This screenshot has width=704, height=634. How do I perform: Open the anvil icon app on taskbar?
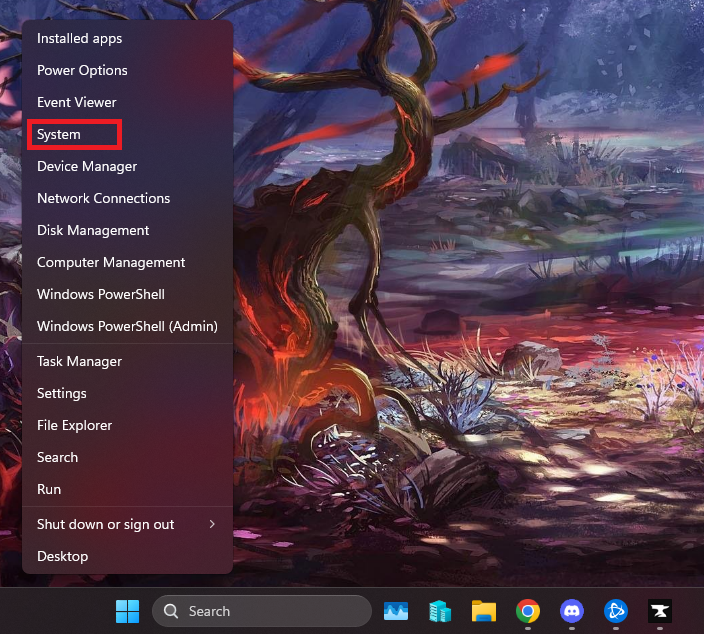(660, 611)
